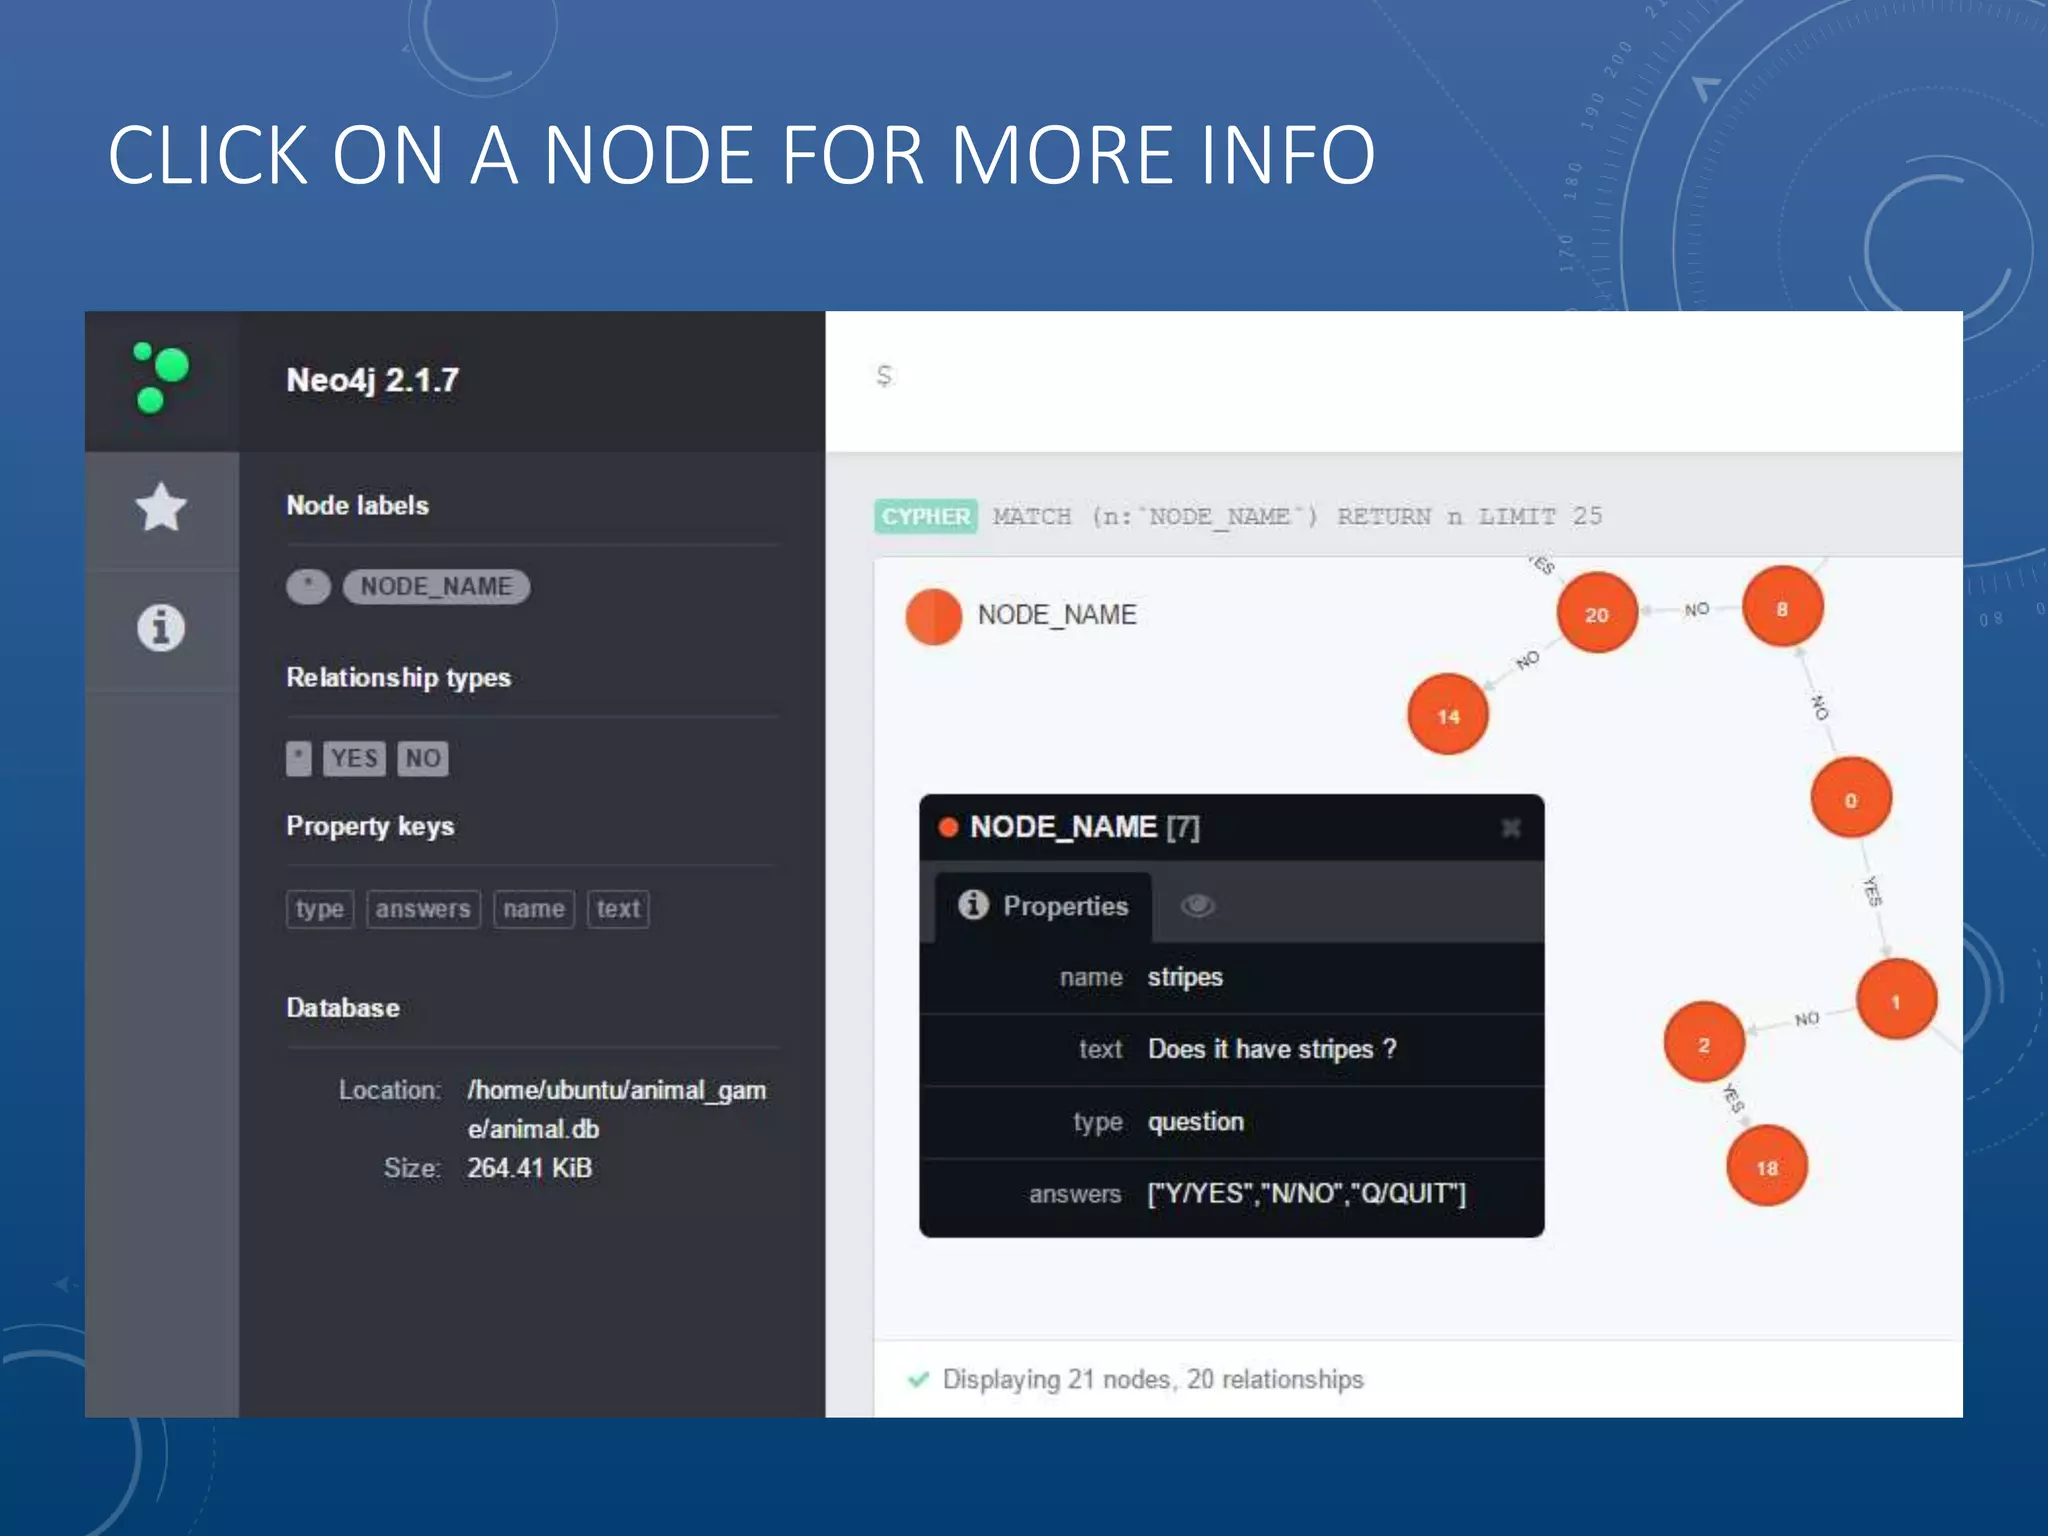Click the NO relationship between nodes 20 and 8
Viewport: 2048px width, 1536px height.
(x=1696, y=609)
